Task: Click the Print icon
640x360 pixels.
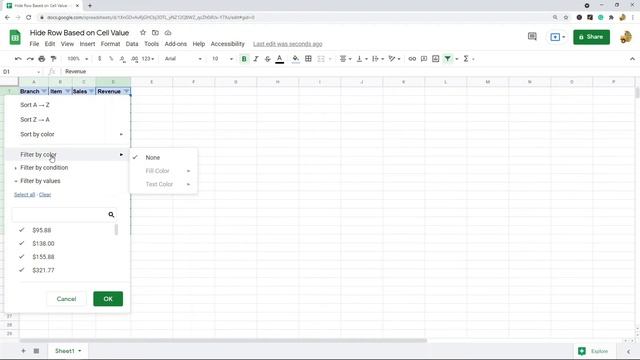Action: [42, 59]
